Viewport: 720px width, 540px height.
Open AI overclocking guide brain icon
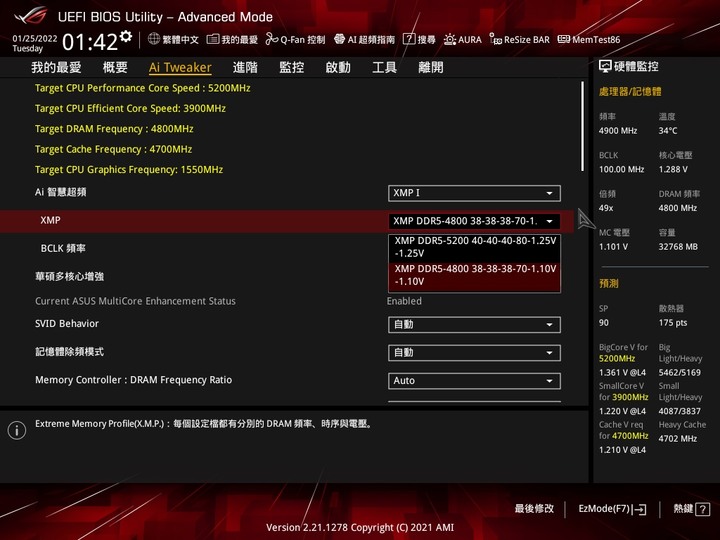point(339,39)
